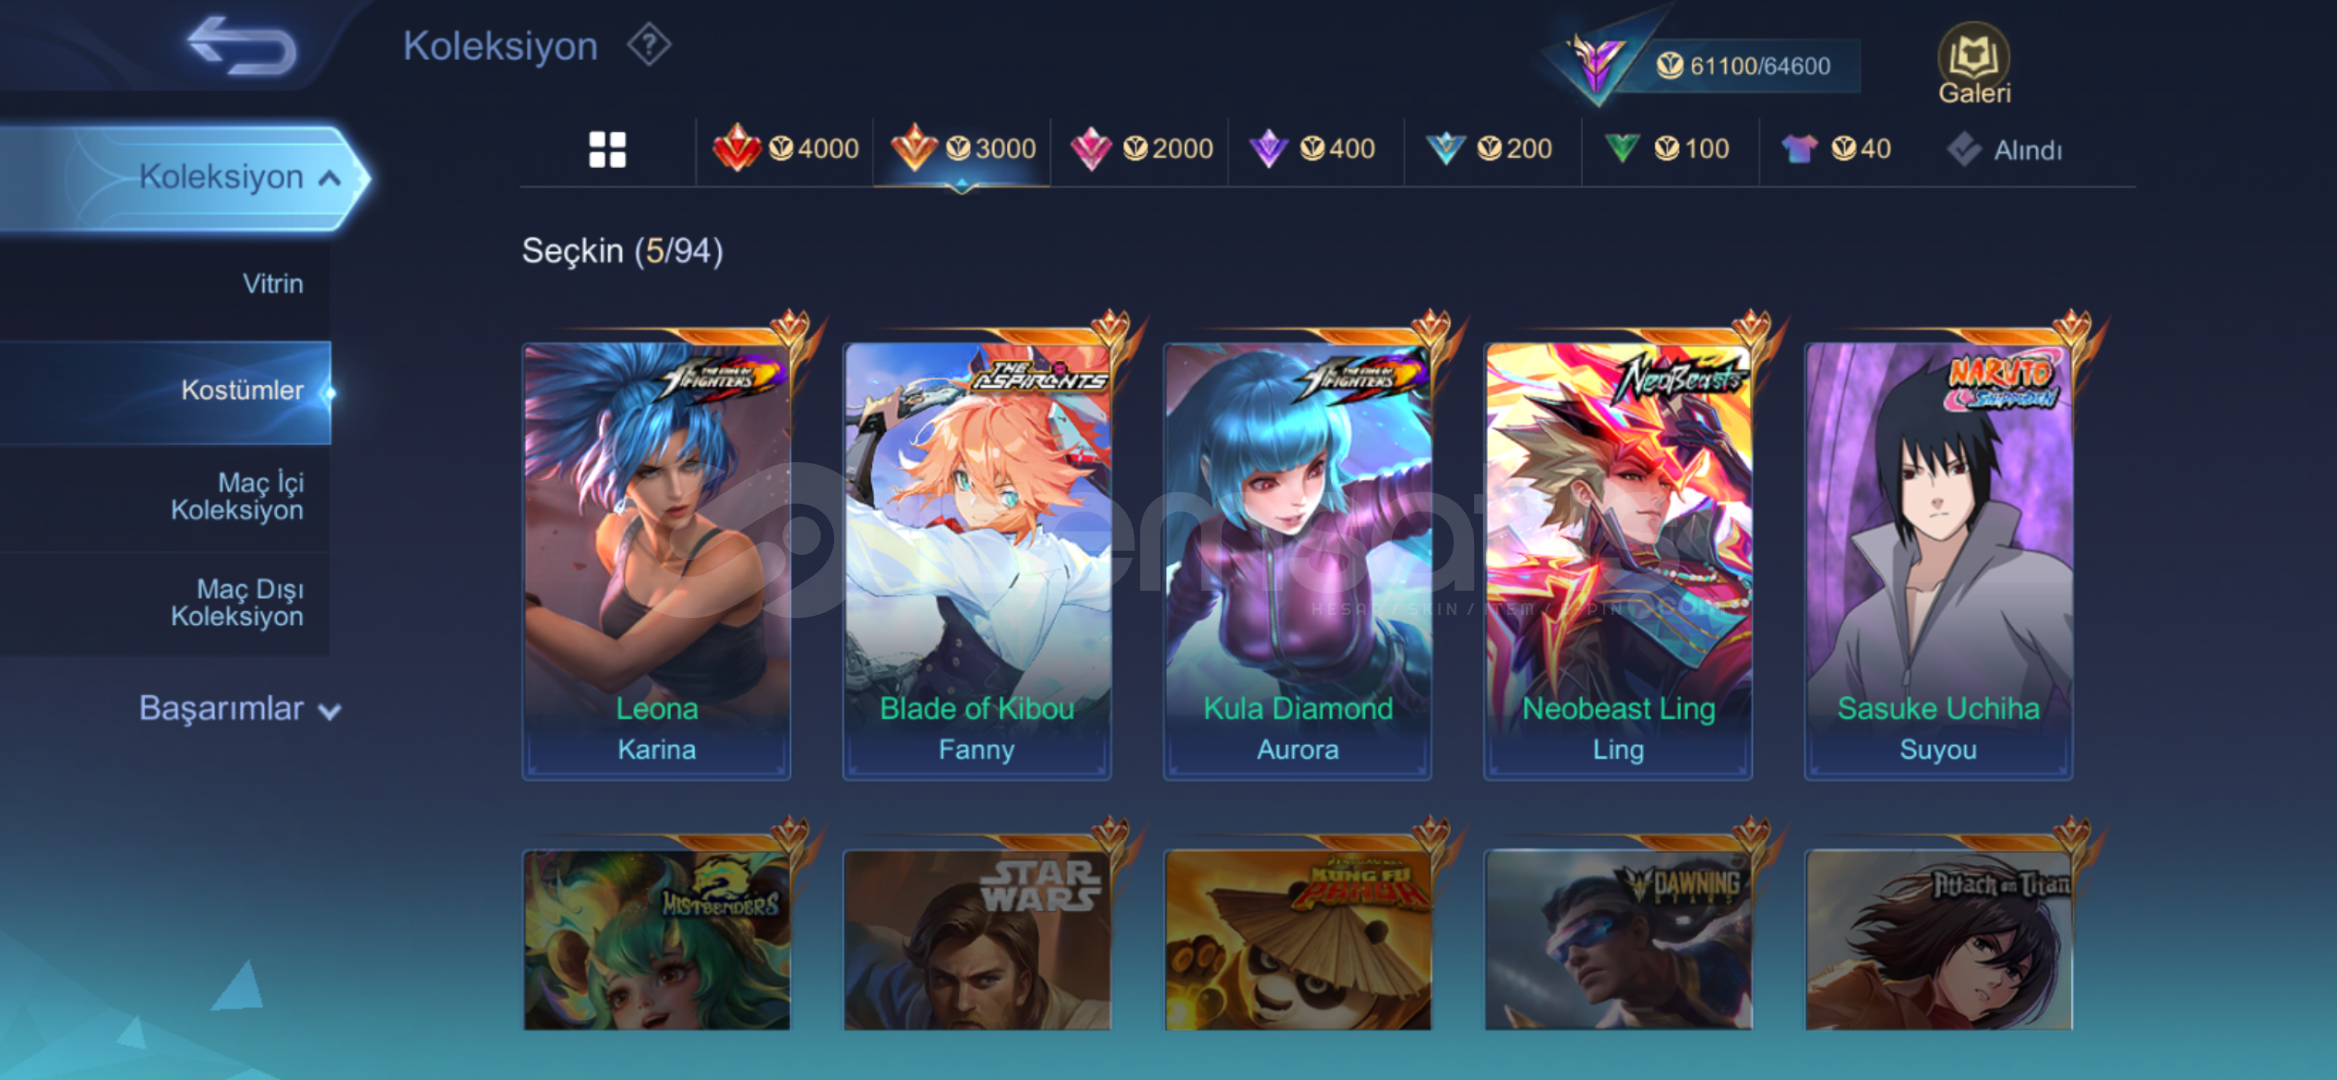Filter by the blue 200-point gem tier
This screenshot has width=2337, height=1080.
click(1489, 149)
